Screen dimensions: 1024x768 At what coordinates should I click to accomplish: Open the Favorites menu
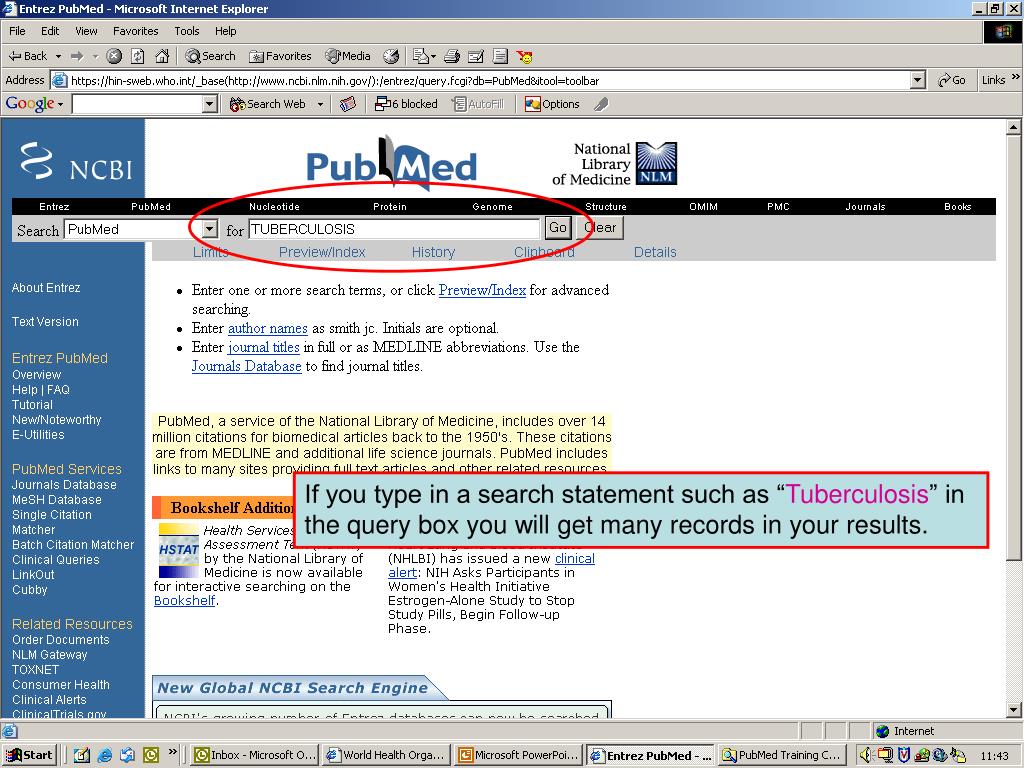point(135,31)
